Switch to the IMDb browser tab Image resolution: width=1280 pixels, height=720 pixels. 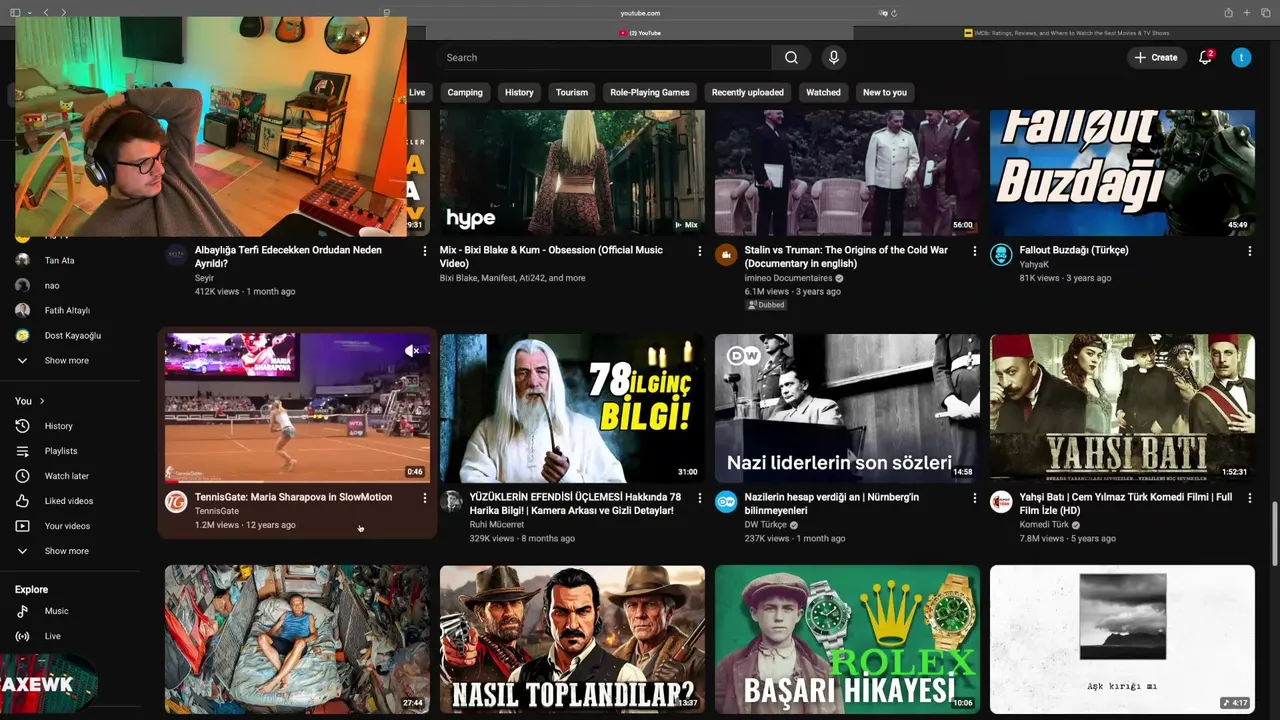tap(1066, 33)
